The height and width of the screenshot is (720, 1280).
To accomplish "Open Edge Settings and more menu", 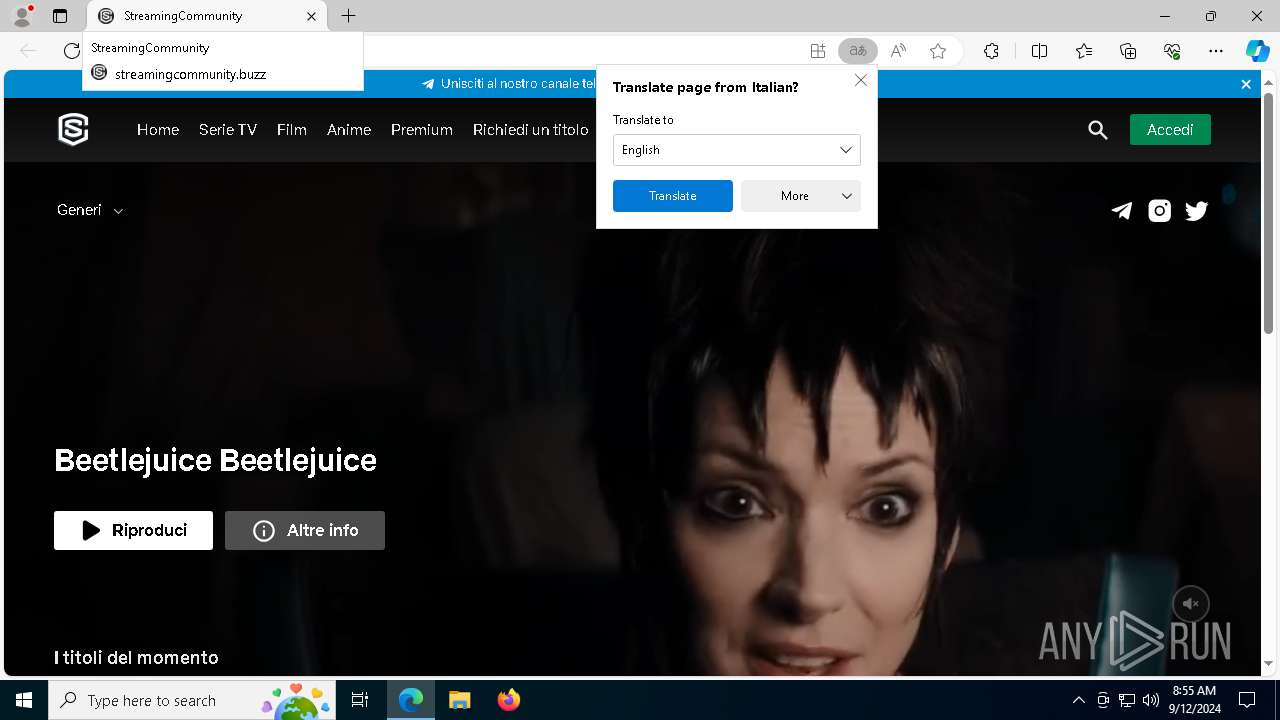I will 1216,51.
